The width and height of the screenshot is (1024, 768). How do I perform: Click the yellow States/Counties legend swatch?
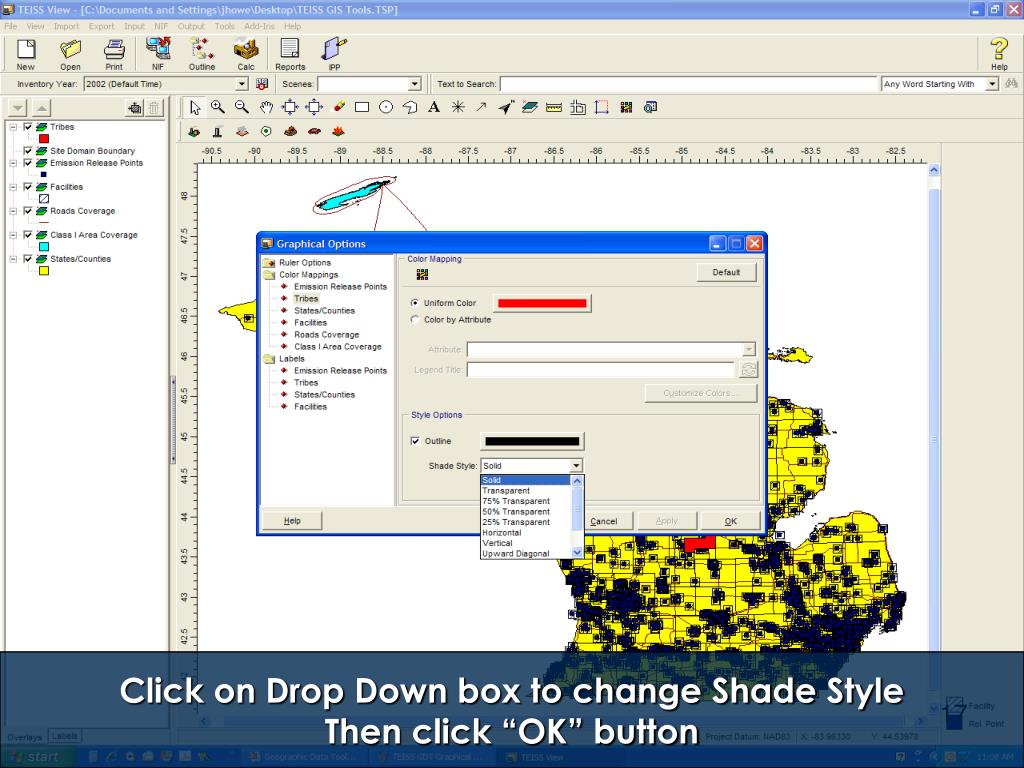pos(44,270)
